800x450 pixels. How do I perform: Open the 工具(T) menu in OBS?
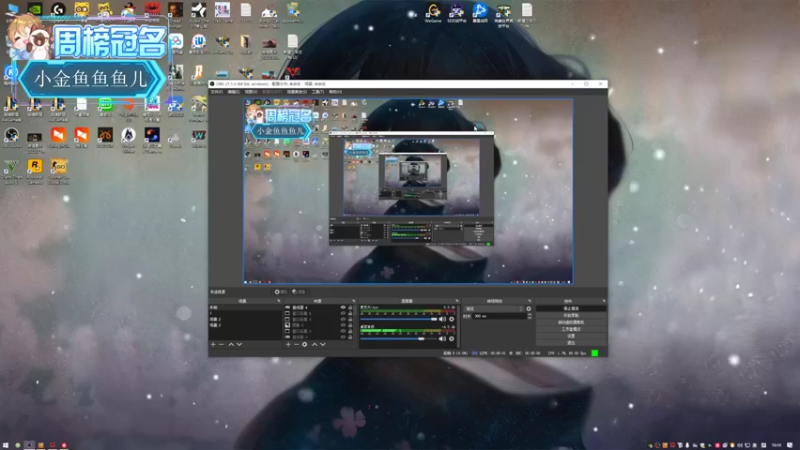tap(318, 92)
